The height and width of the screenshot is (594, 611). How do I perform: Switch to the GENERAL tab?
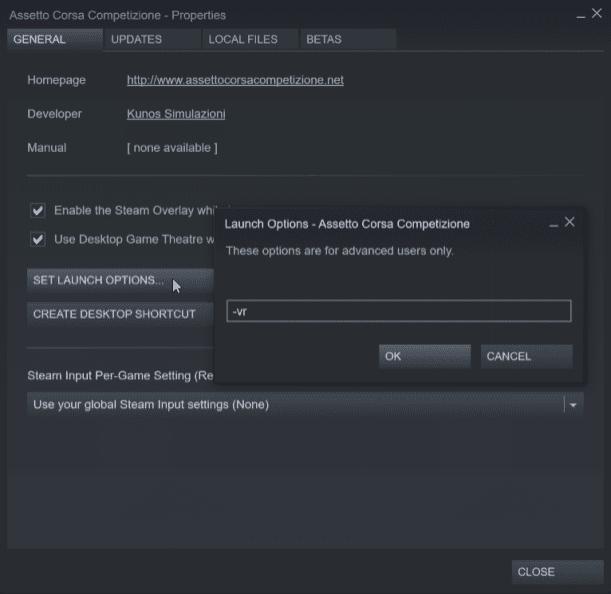coord(55,39)
